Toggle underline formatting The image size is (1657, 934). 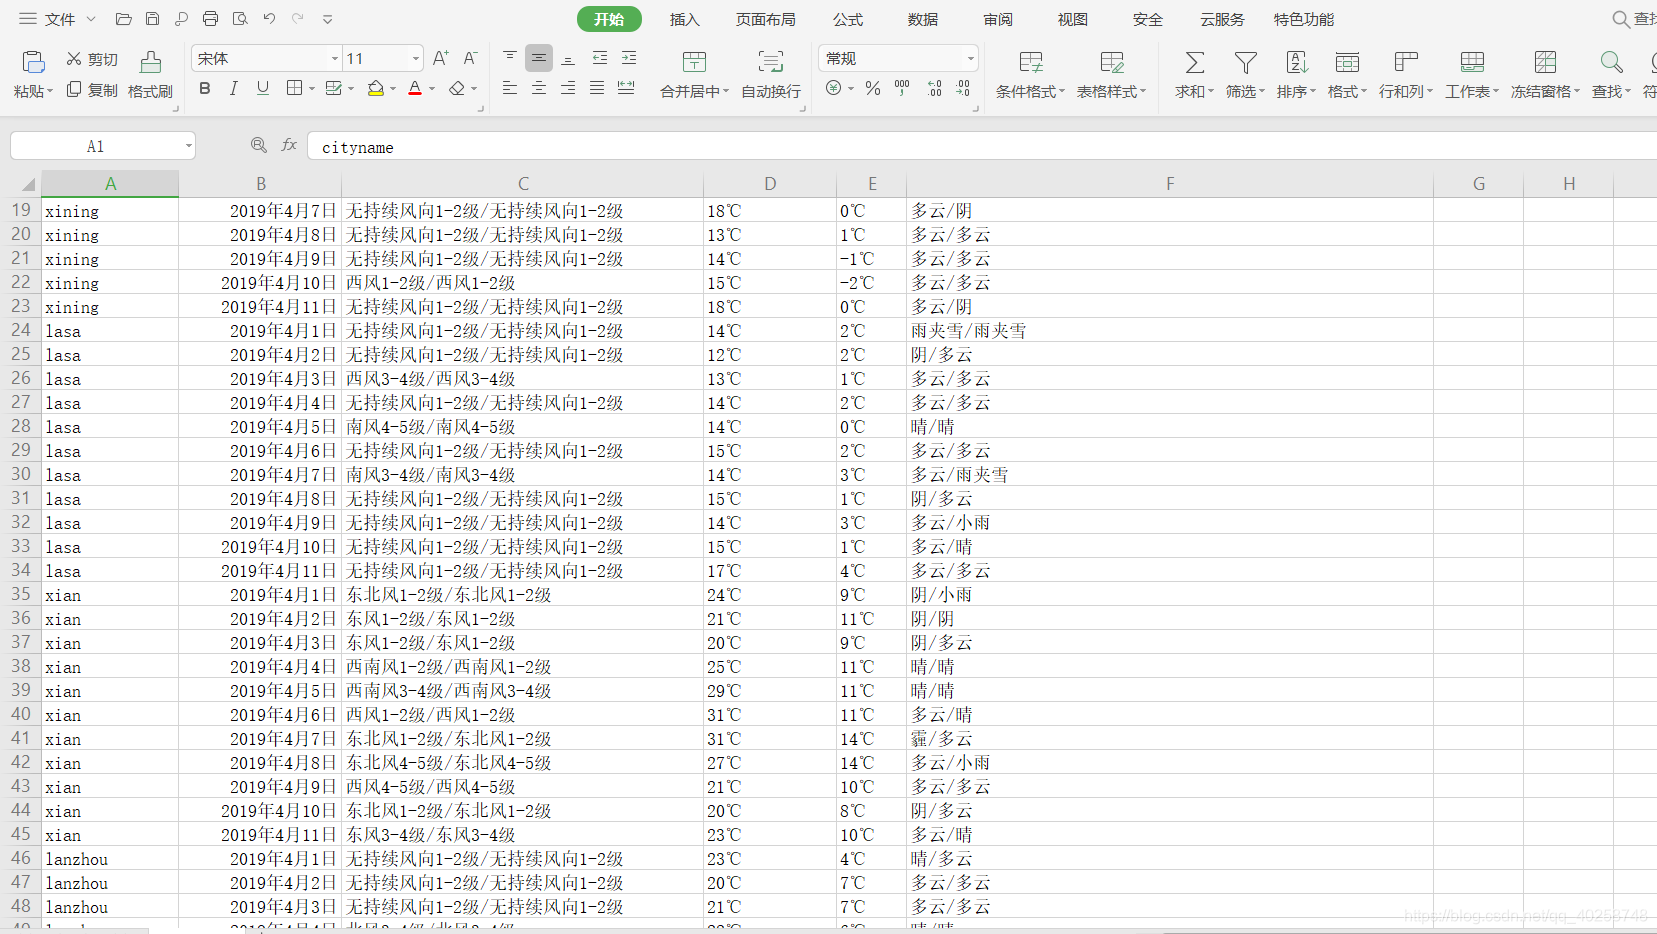tap(263, 89)
